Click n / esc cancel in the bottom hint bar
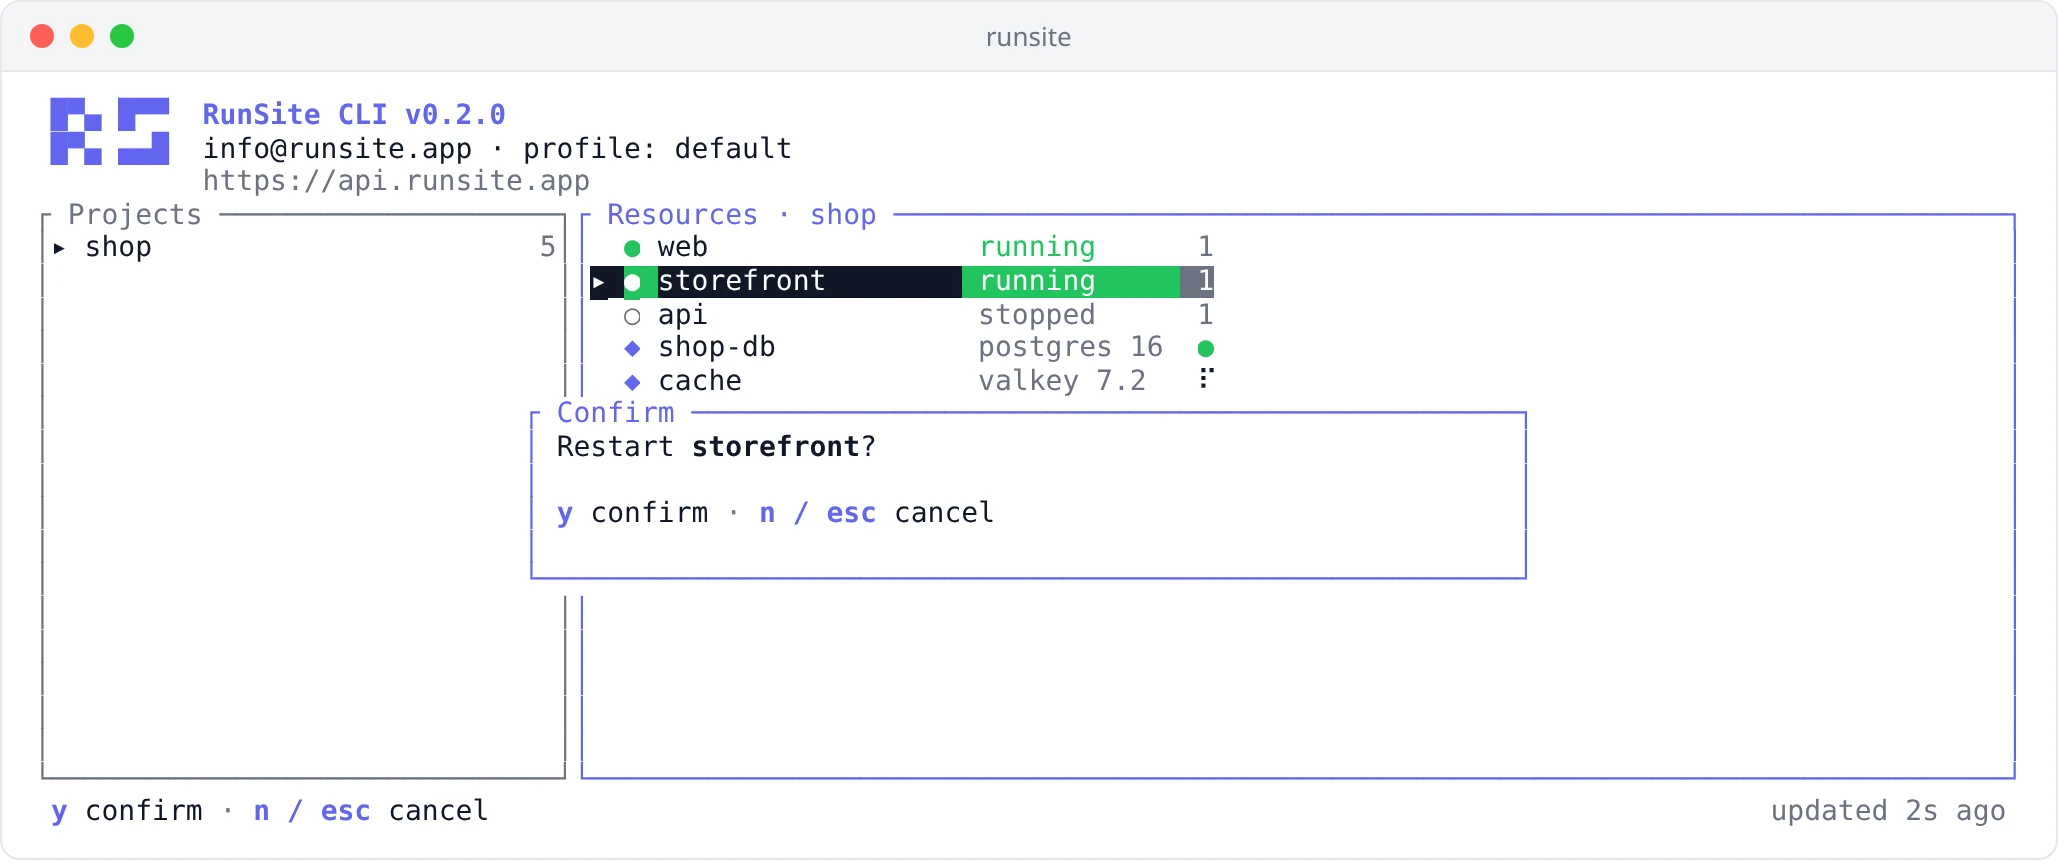The width and height of the screenshot is (2058, 862). [x=371, y=811]
